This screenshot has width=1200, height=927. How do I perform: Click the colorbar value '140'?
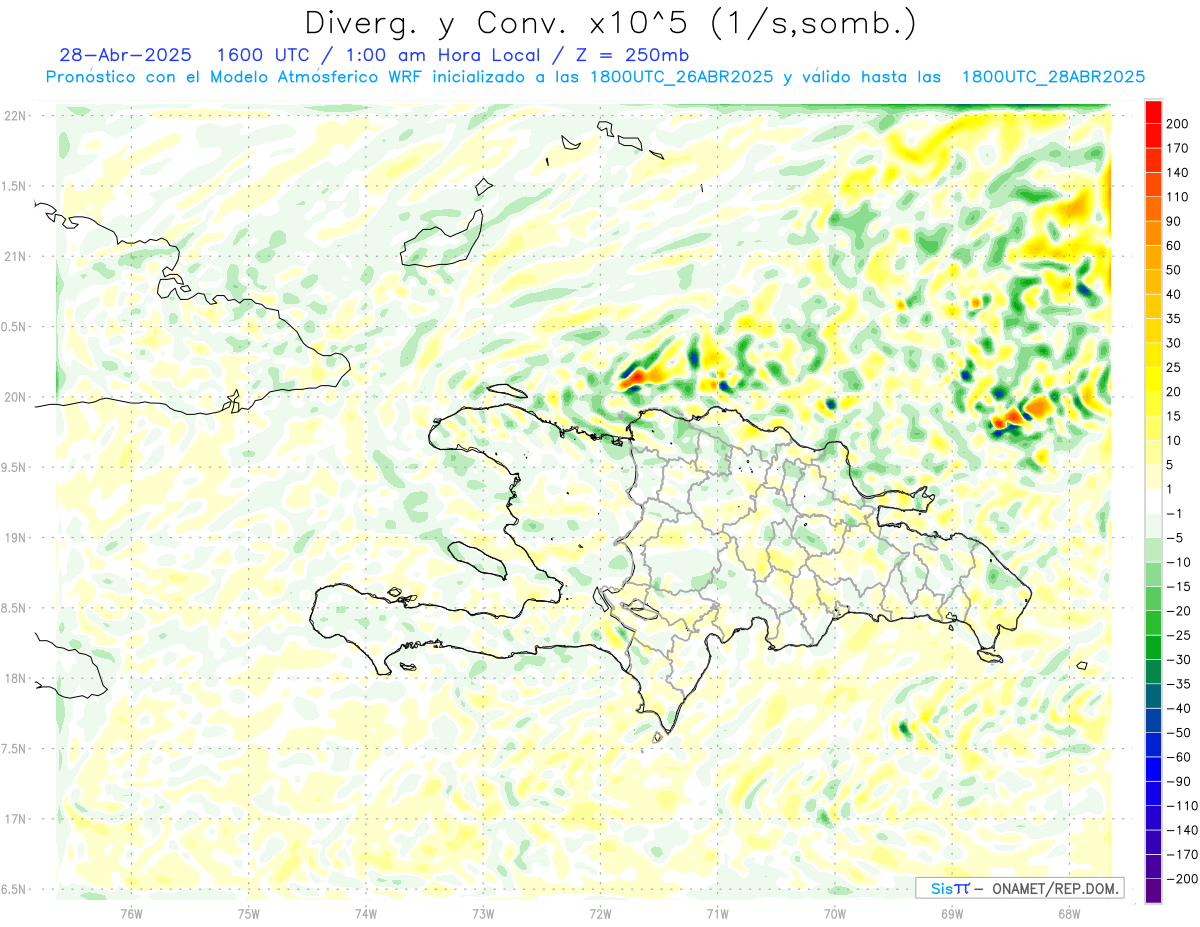1177,172
